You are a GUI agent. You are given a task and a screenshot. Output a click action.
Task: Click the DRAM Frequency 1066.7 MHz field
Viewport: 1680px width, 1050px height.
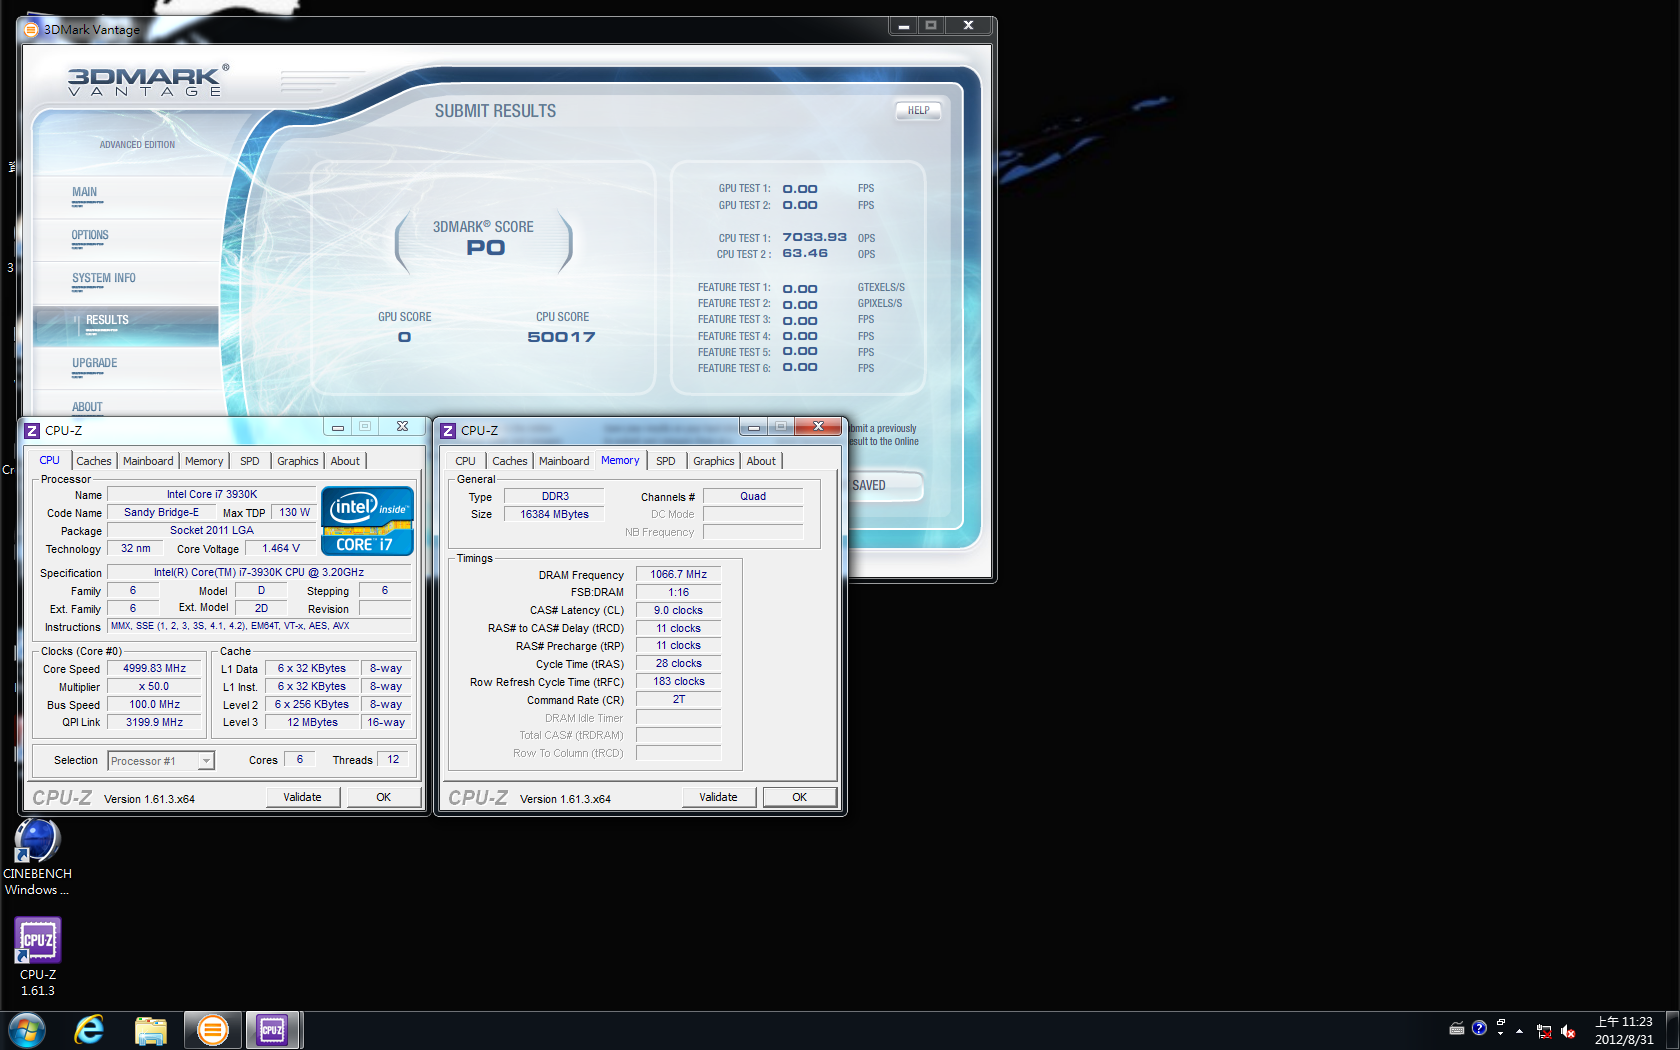click(x=678, y=574)
